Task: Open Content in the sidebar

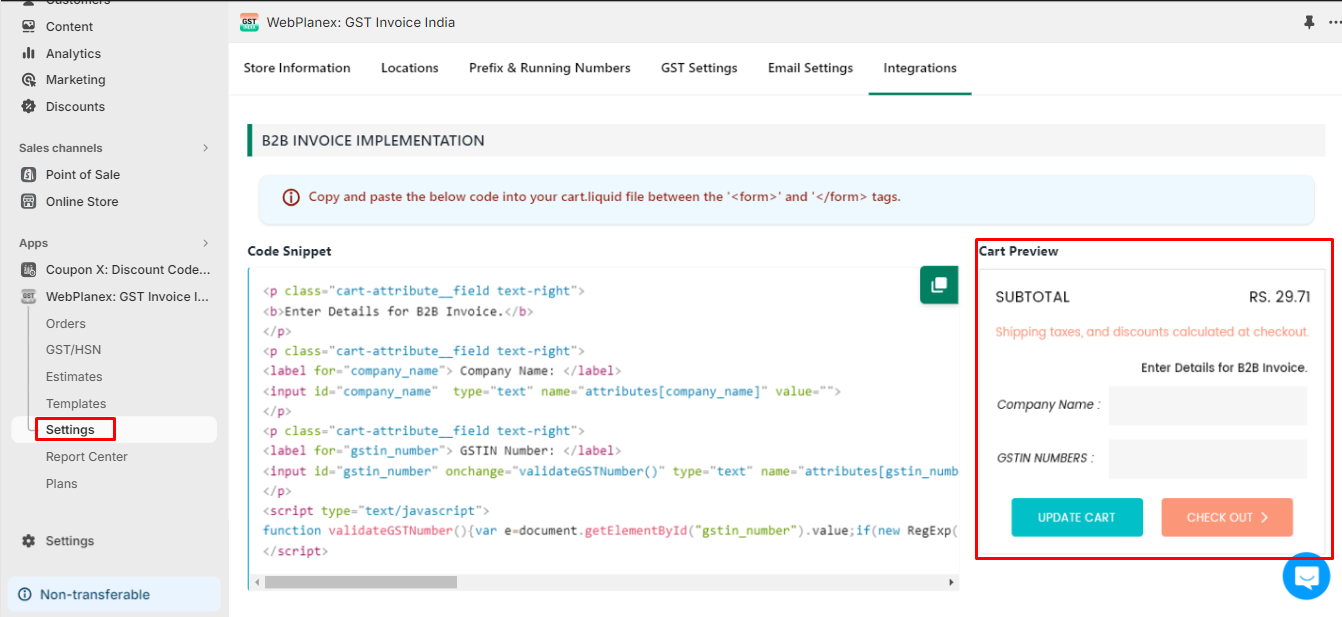Action: (x=69, y=26)
